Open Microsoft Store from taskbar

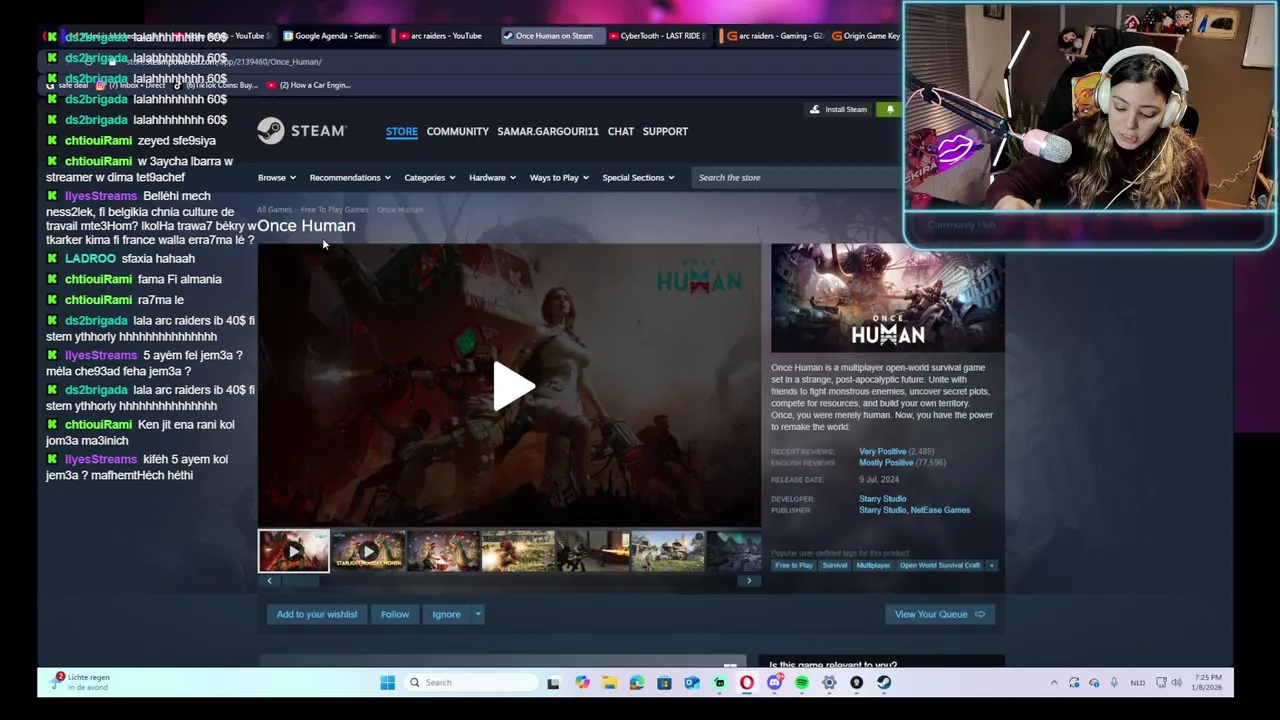pyautogui.click(x=664, y=682)
